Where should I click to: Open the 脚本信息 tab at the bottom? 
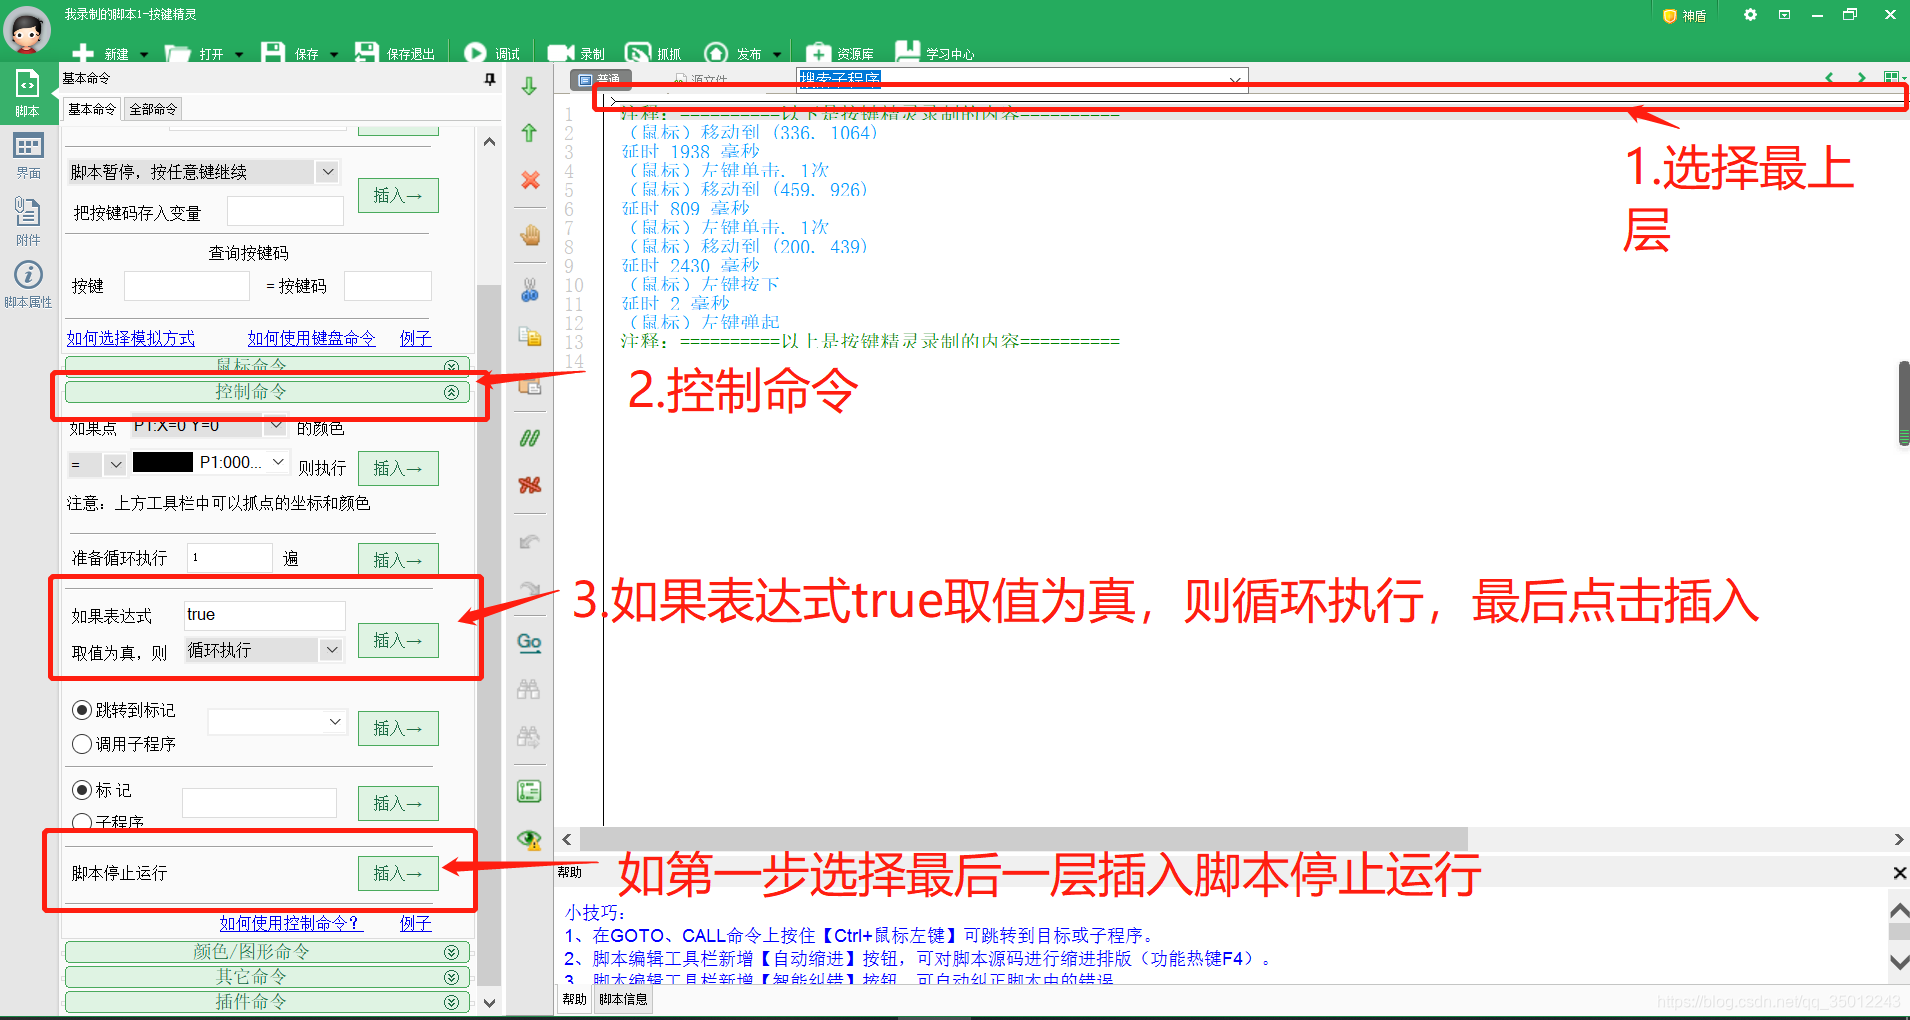tap(623, 998)
